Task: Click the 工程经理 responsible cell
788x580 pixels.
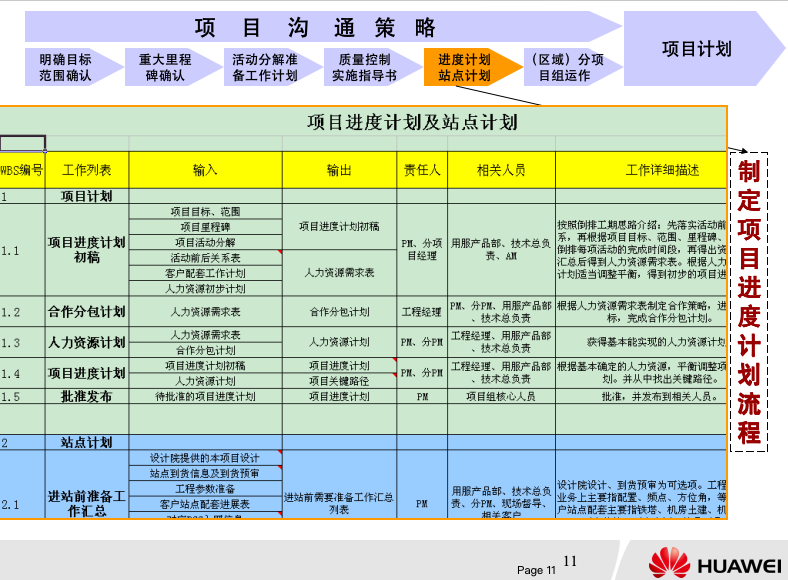Action: pyautogui.click(x=422, y=312)
